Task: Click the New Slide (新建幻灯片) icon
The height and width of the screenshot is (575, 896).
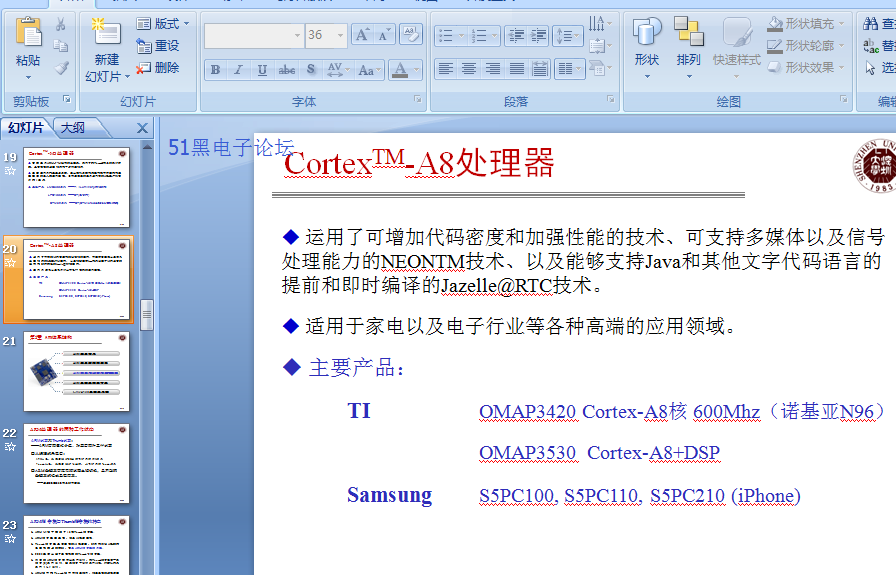Action: (107, 33)
